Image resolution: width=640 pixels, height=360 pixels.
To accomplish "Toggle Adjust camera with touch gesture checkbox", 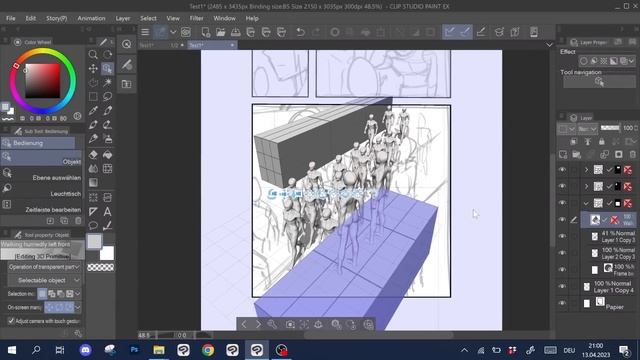I will (11, 321).
